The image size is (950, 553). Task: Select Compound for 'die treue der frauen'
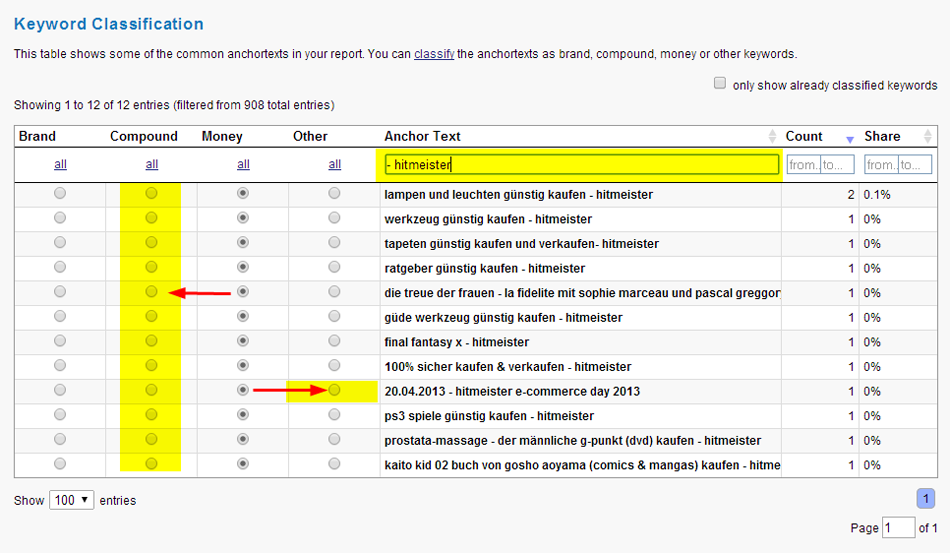[x=151, y=291]
